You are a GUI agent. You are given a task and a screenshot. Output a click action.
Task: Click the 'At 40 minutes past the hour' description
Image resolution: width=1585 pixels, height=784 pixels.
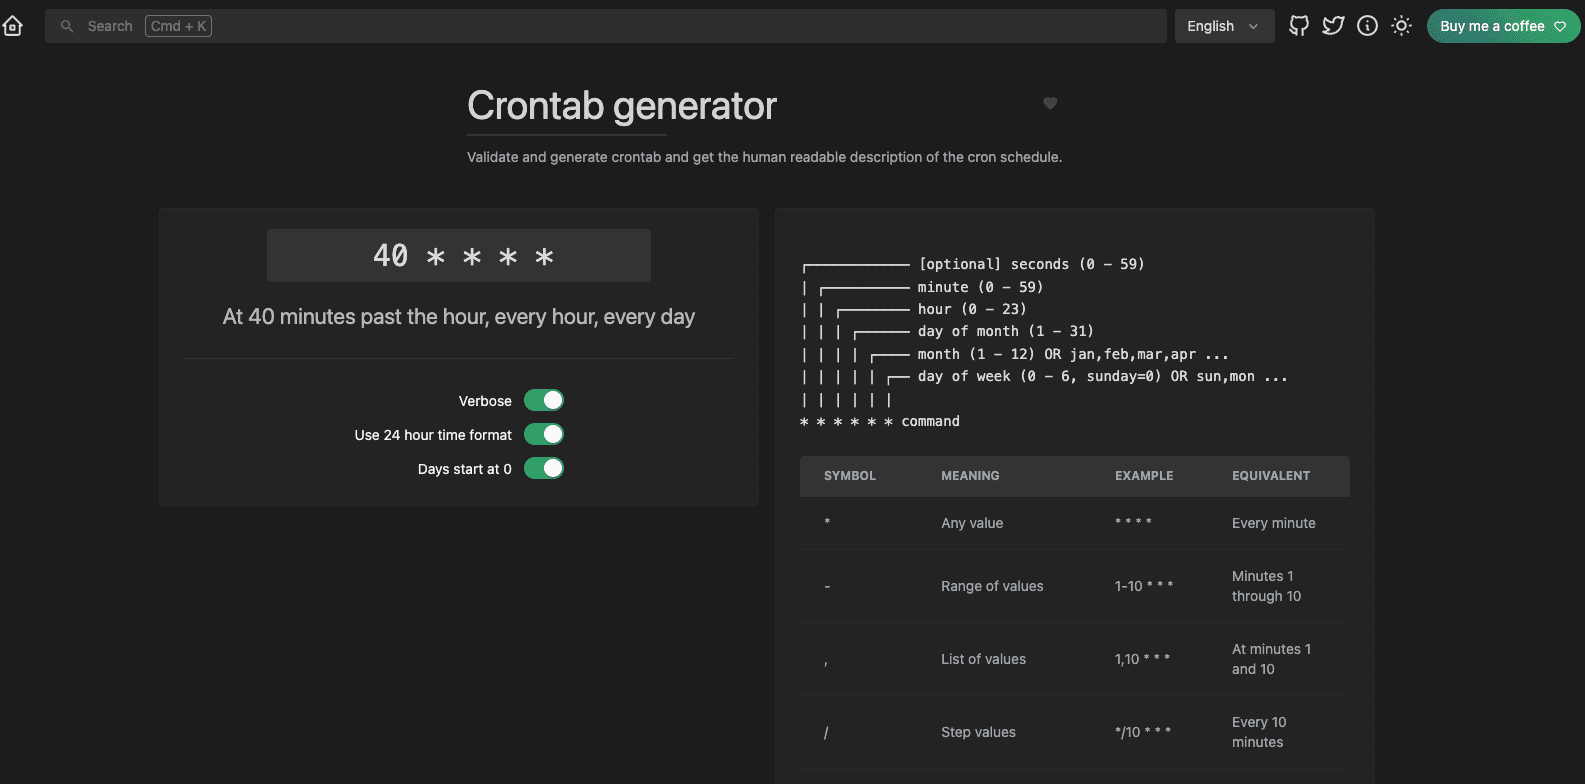point(459,317)
